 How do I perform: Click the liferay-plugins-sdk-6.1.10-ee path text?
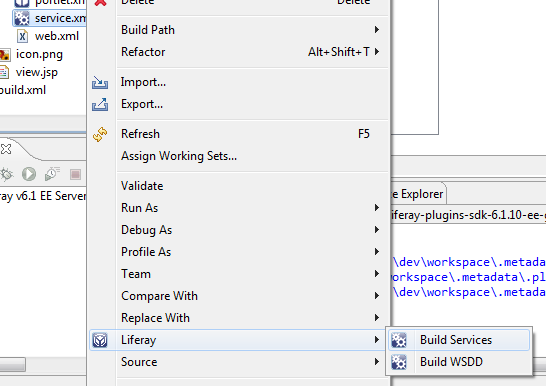point(468,215)
